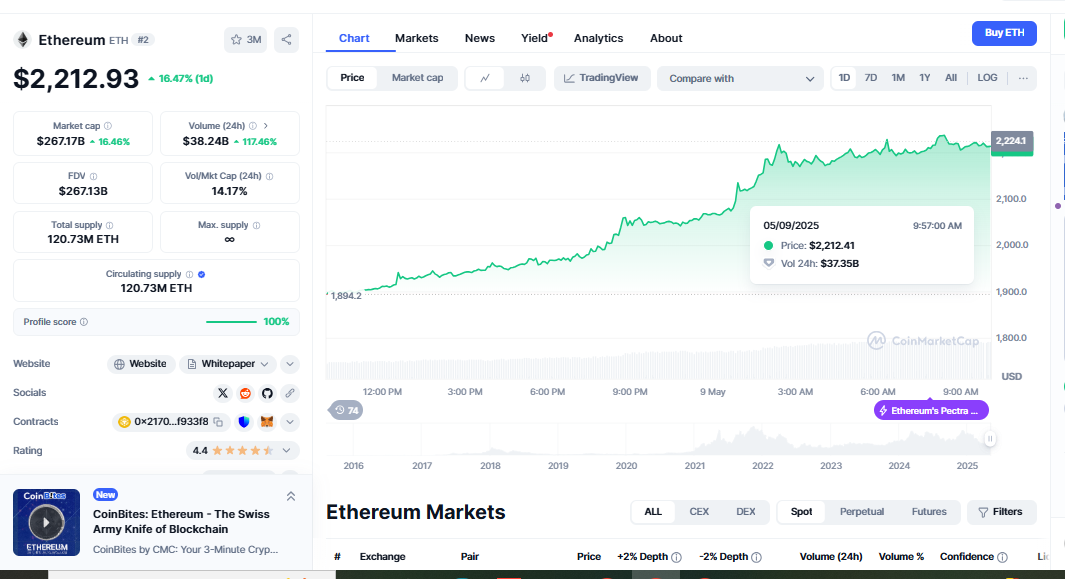Image resolution: width=1065 pixels, height=579 pixels.
Task: Click the MetaMask fox icon
Action: click(267, 421)
